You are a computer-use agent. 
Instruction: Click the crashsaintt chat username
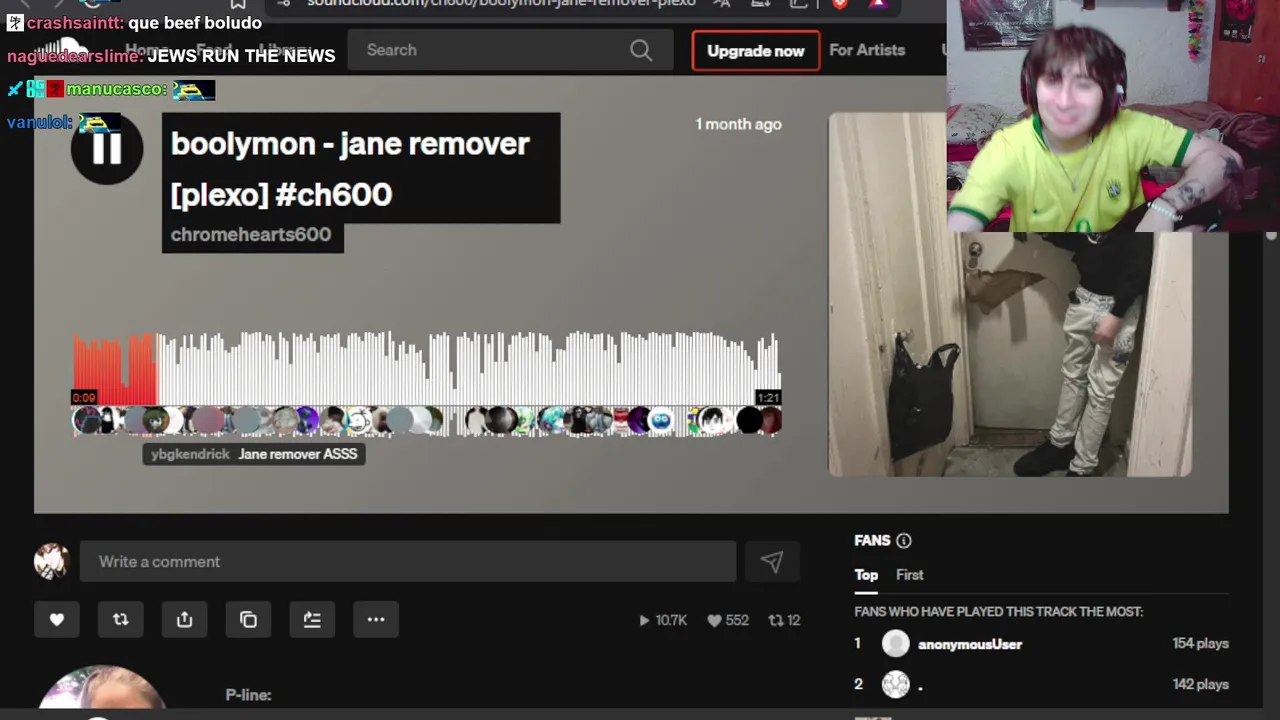click(x=75, y=23)
